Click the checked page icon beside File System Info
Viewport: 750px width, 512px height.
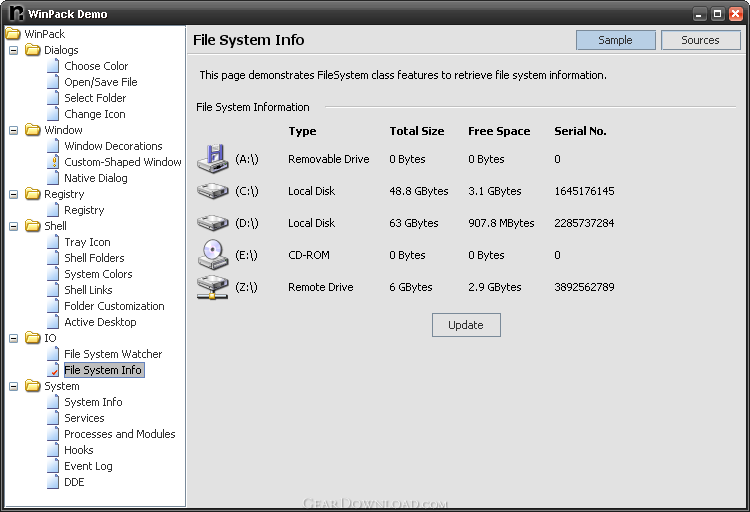(x=53, y=370)
